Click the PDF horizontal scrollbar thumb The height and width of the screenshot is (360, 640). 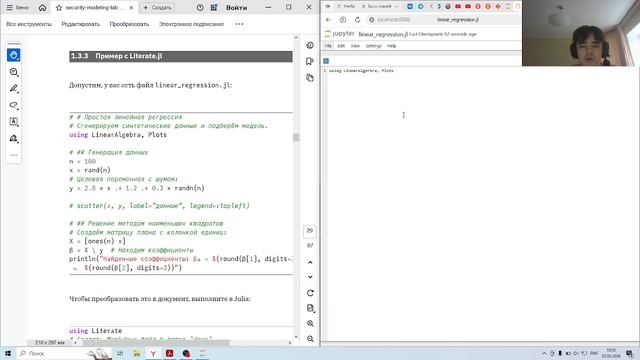[x=156, y=342]
